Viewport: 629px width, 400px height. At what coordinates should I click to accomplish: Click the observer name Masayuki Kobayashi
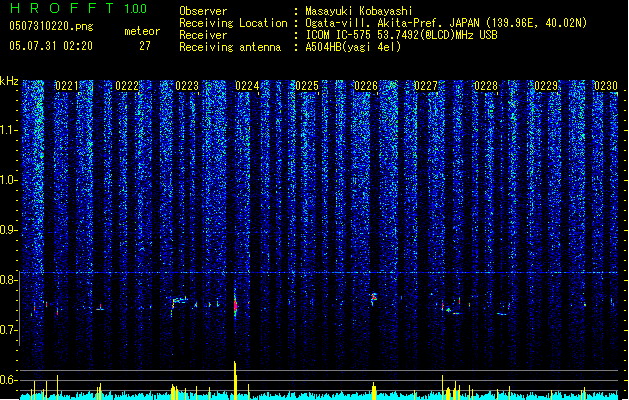coord(359,11)
